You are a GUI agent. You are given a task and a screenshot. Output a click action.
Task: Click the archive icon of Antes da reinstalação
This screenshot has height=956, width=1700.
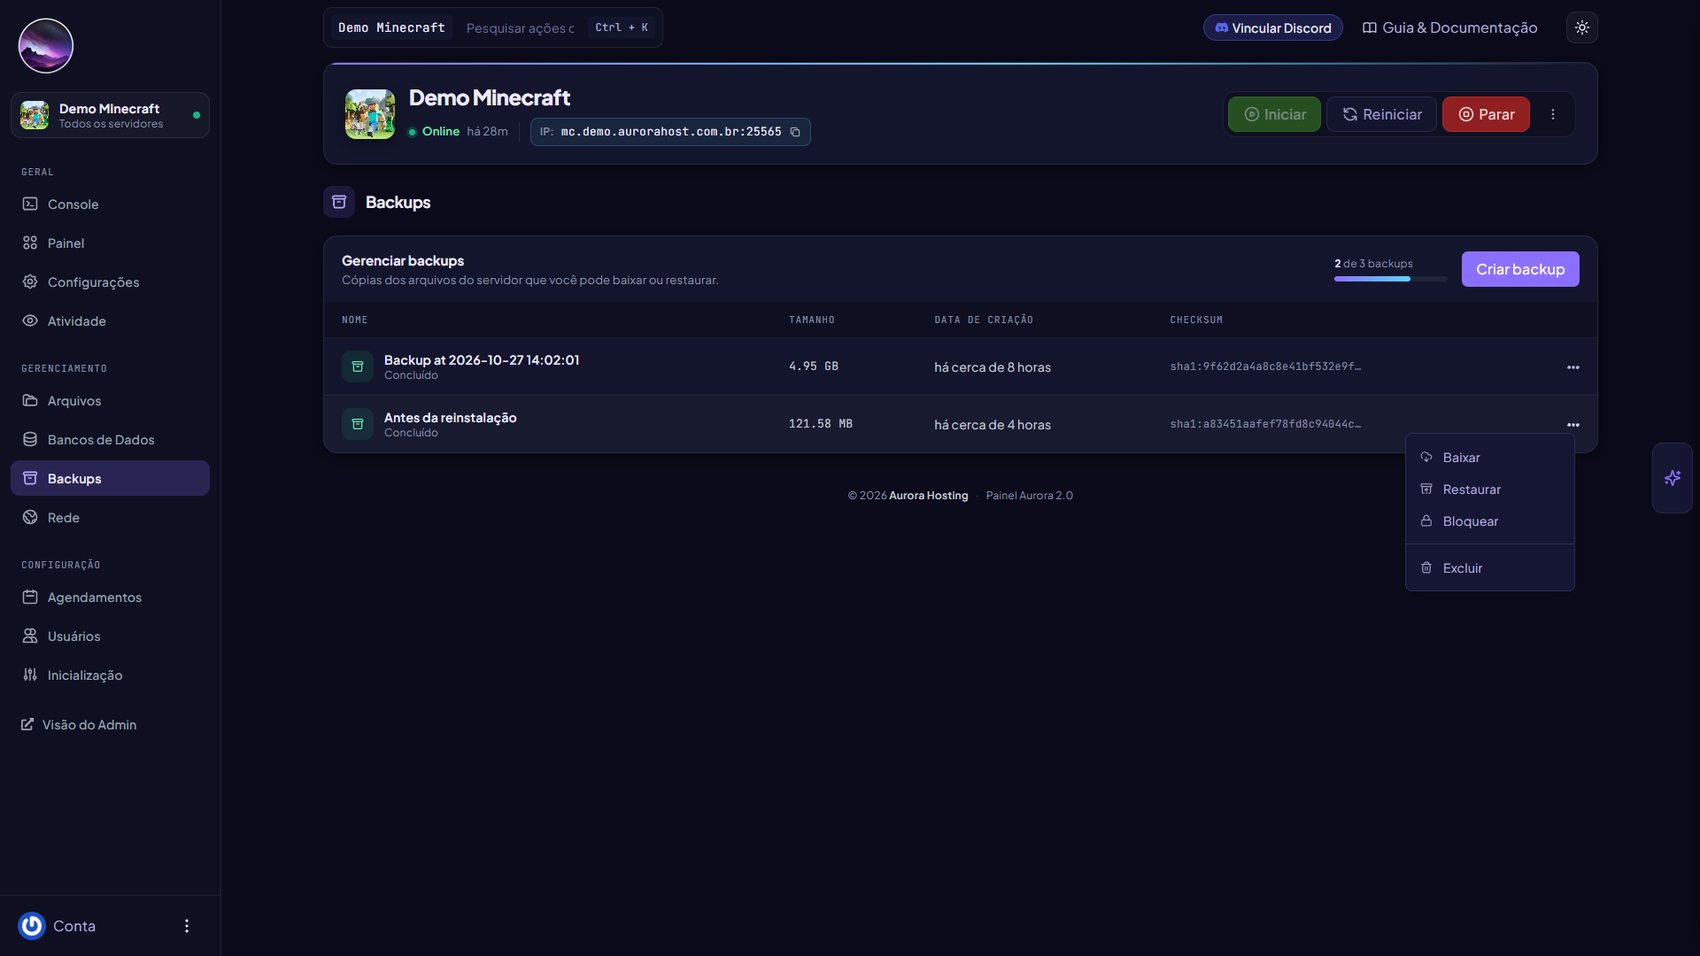pyautogui.click(x=357, y=424)
